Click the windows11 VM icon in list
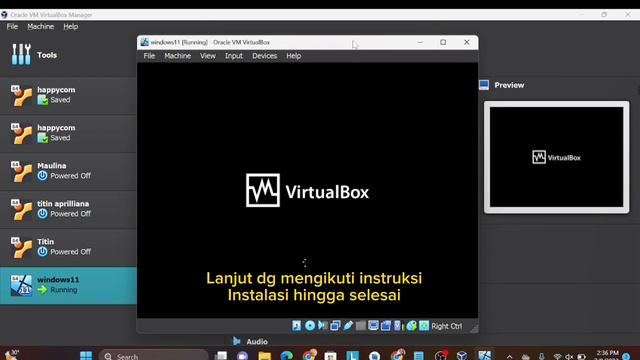Image resolution: width=640 pixels, height=360 pixels. pos(21,285)
